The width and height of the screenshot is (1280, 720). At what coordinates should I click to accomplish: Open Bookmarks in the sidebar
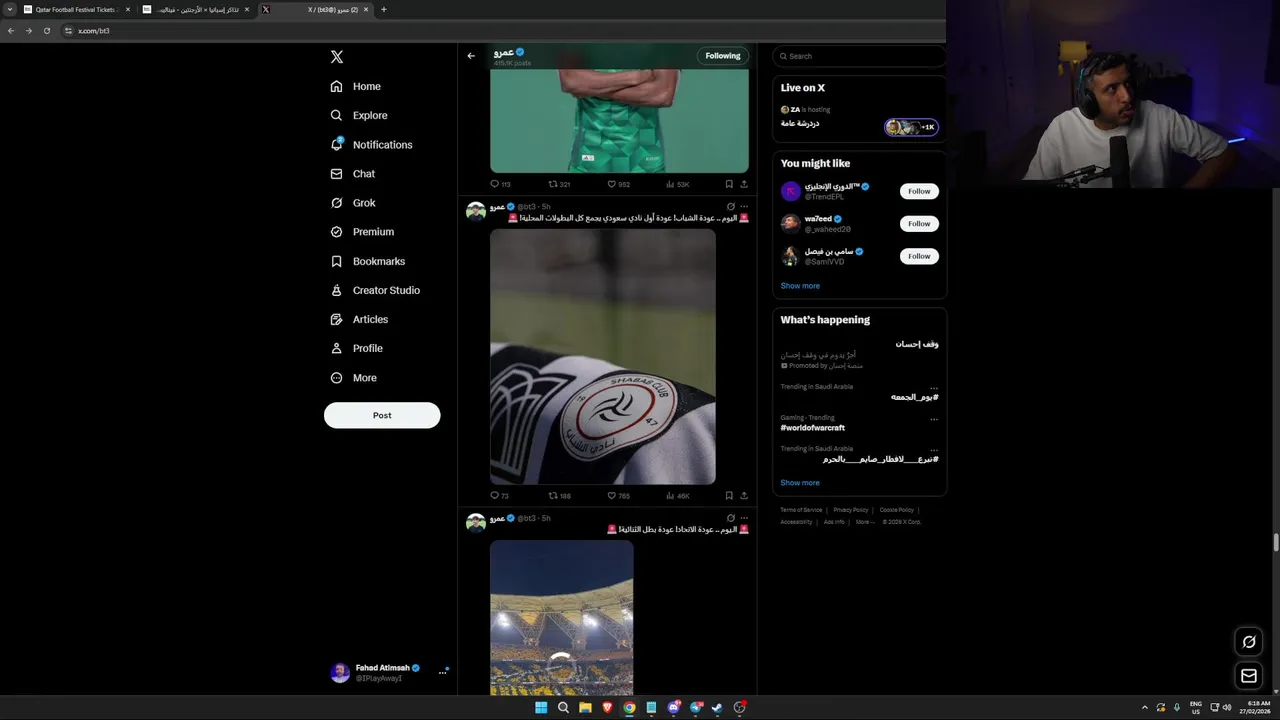pyautogui.click(x=367, y=261)
